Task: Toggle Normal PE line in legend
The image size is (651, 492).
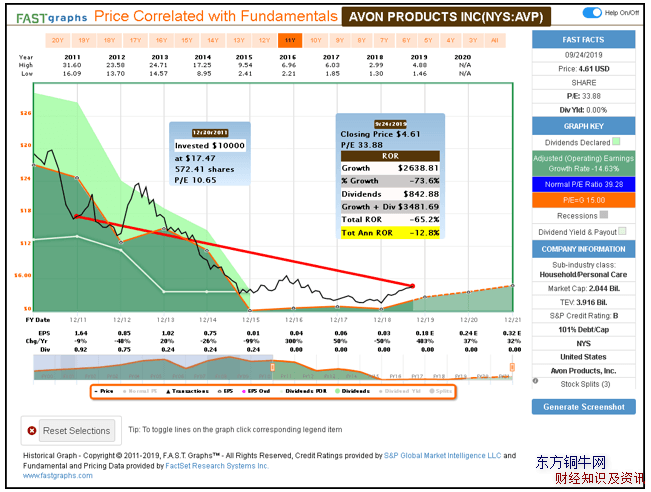Action: [140, 391]
